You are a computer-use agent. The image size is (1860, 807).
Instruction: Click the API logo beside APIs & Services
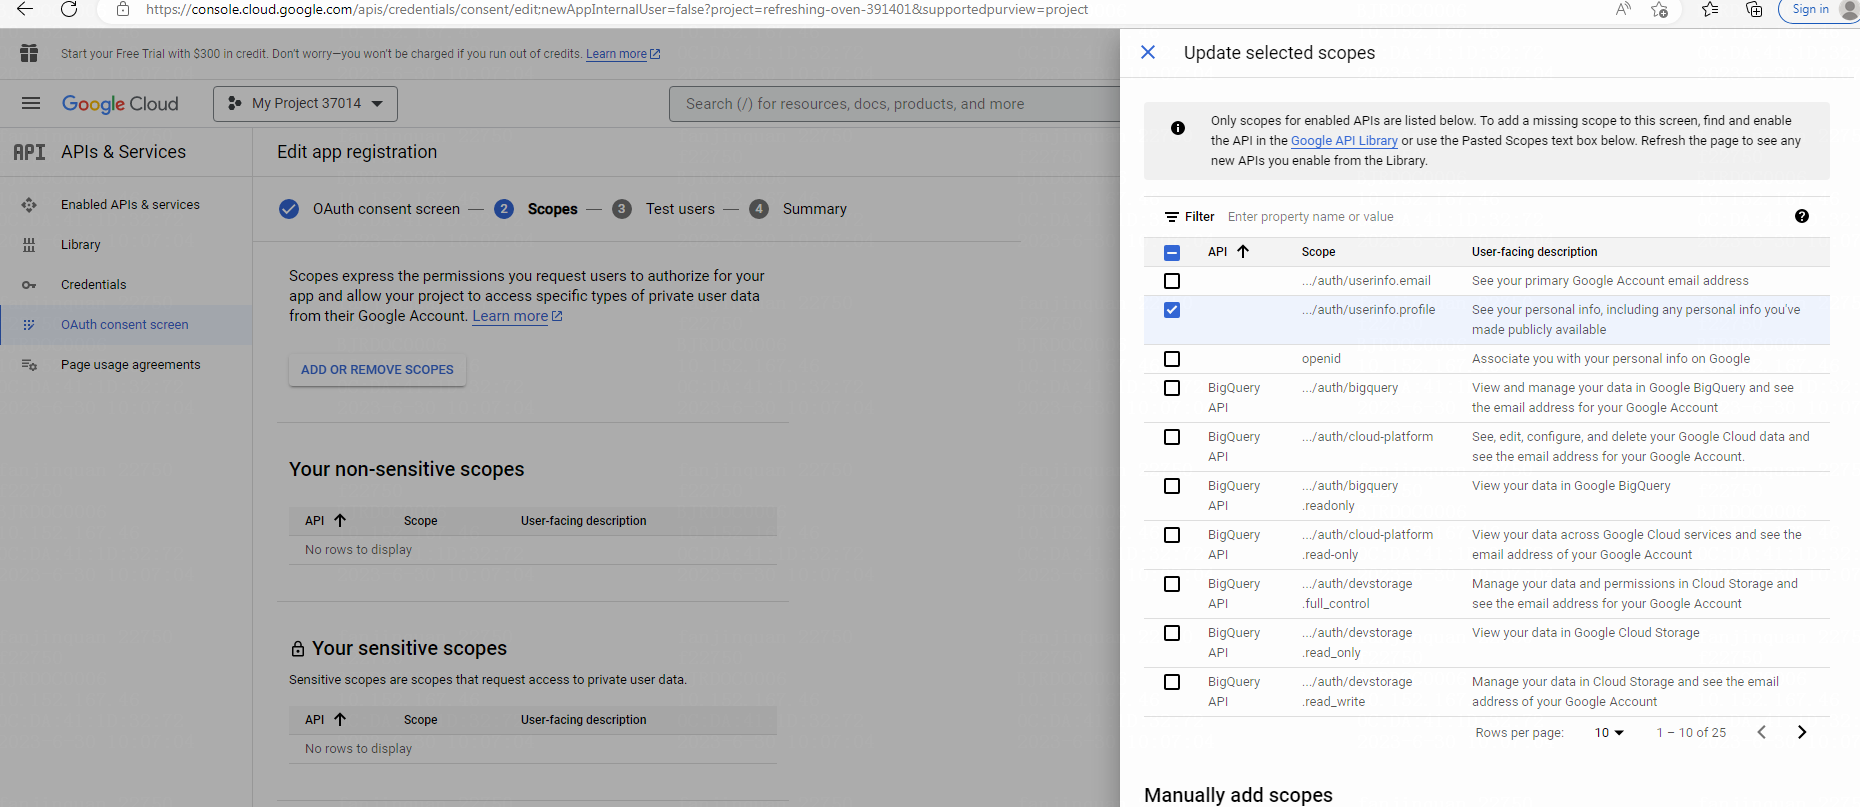[x=29, y=152]
